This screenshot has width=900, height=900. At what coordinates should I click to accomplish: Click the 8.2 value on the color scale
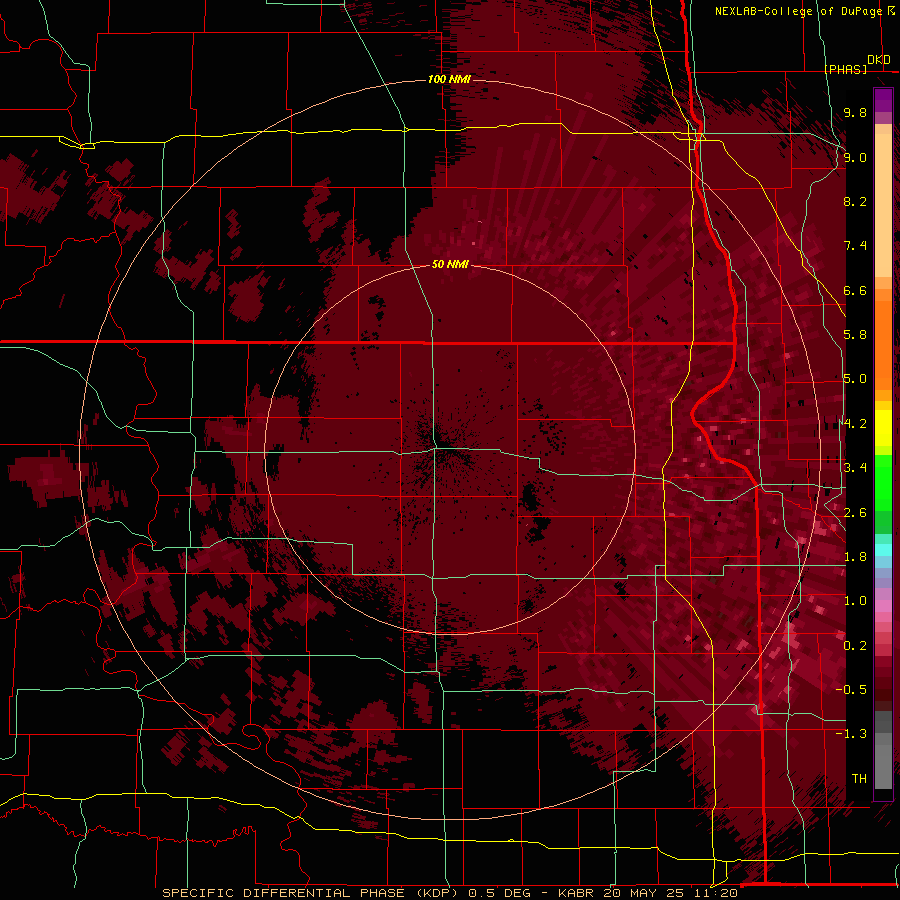tap(855, 201)
